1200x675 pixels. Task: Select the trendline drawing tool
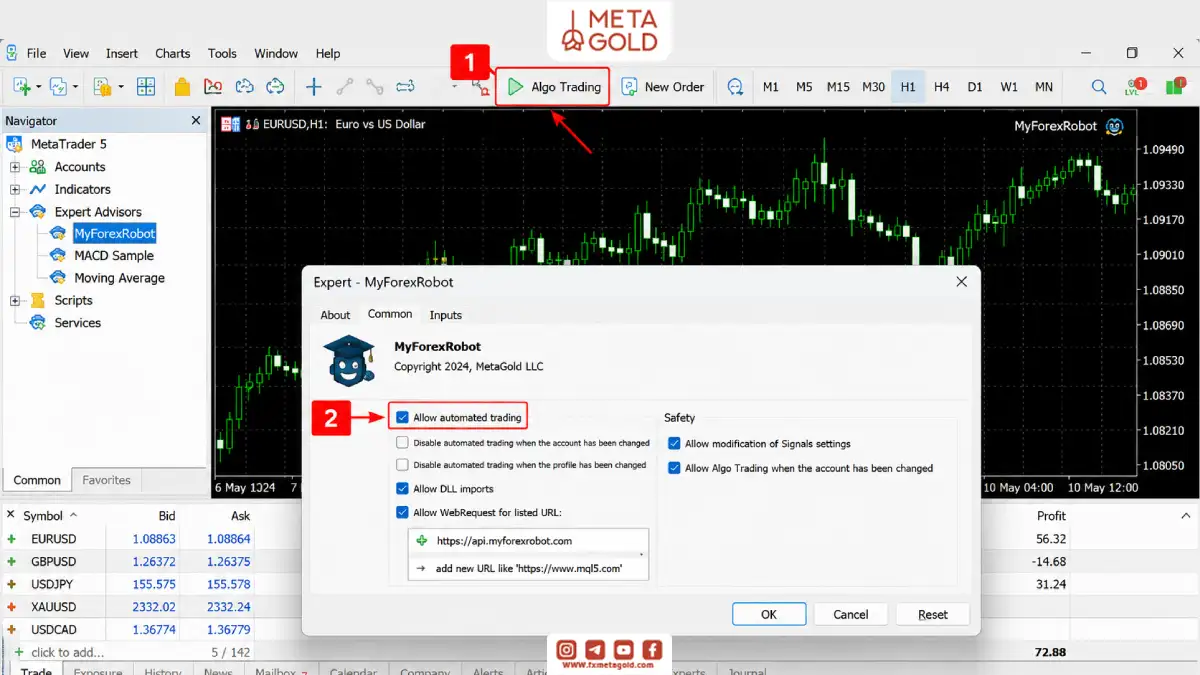[x=345, y=87]
